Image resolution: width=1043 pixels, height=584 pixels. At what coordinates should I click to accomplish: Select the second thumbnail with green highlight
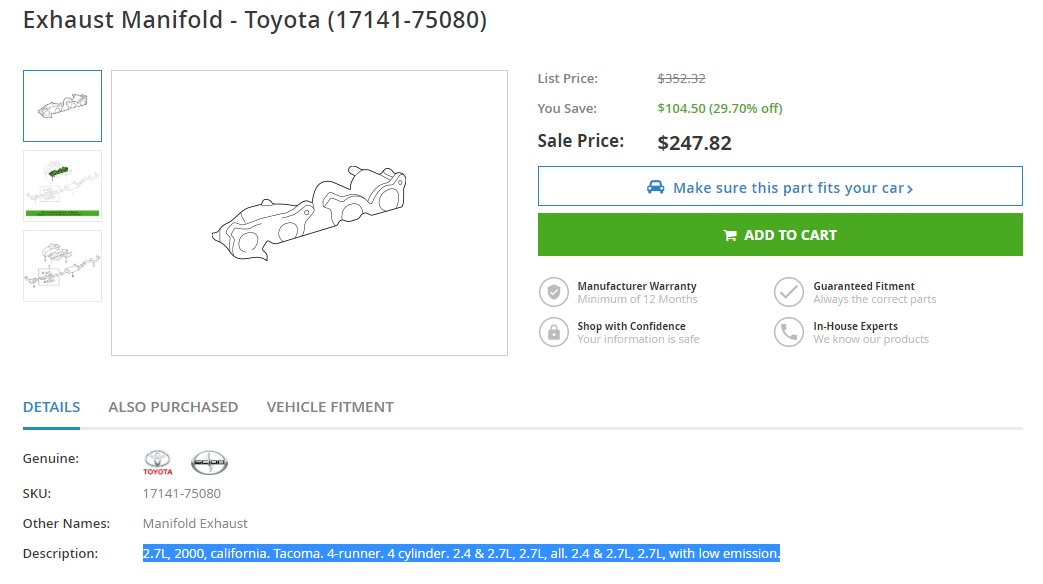coord(63,186)
